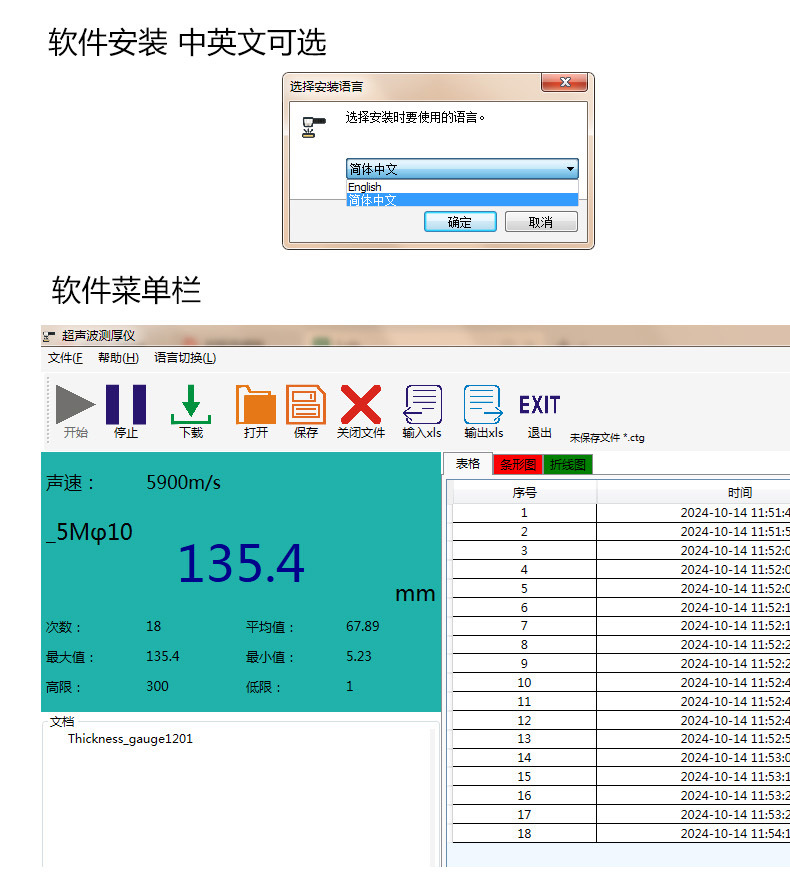Click the 次数 value 18
The width and height of the screenshot is (790, 873).
[154, 626]
